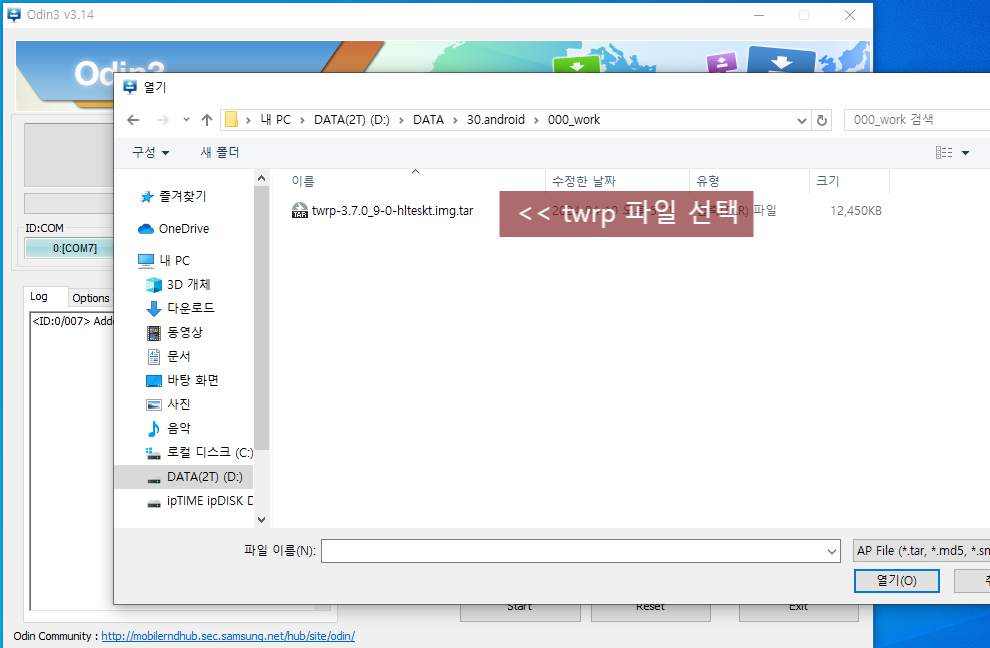The width and height of the screenshot is (990, 648).
Task: Open the Odin Community samsung.net link
Action: coord(228,636)
